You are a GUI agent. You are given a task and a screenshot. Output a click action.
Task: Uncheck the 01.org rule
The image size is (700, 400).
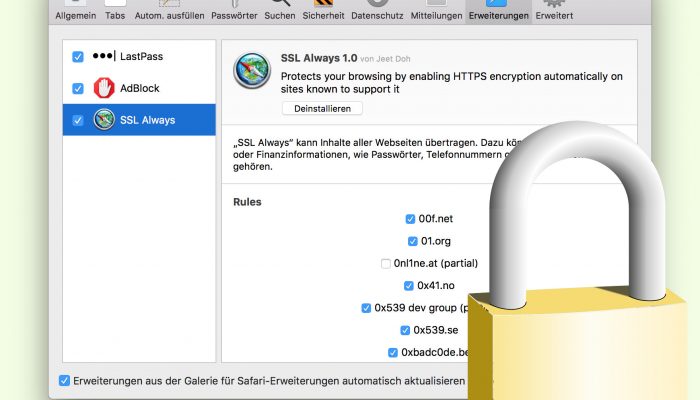click(412, 241)
